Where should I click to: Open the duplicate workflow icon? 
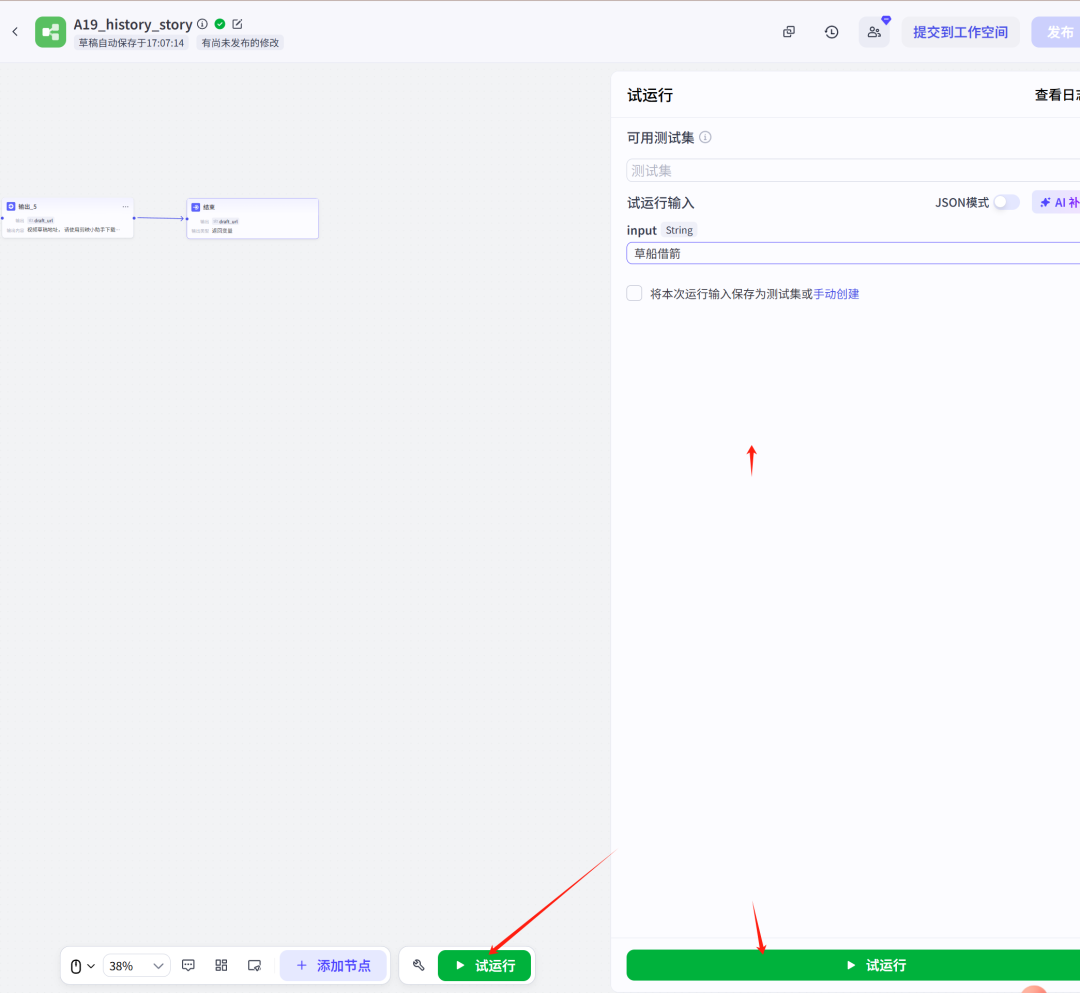click(789, 32)
